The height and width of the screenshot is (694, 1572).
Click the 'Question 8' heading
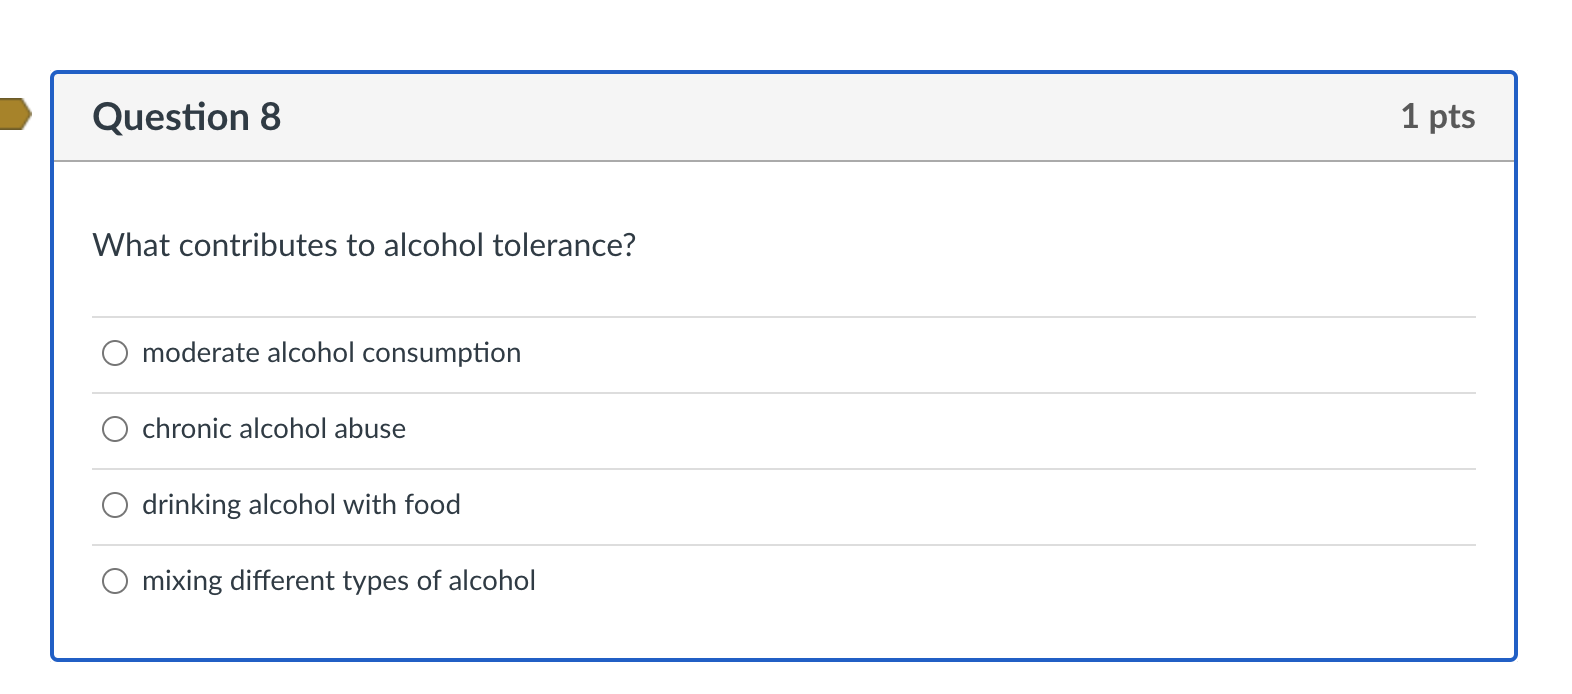point(186,117)
